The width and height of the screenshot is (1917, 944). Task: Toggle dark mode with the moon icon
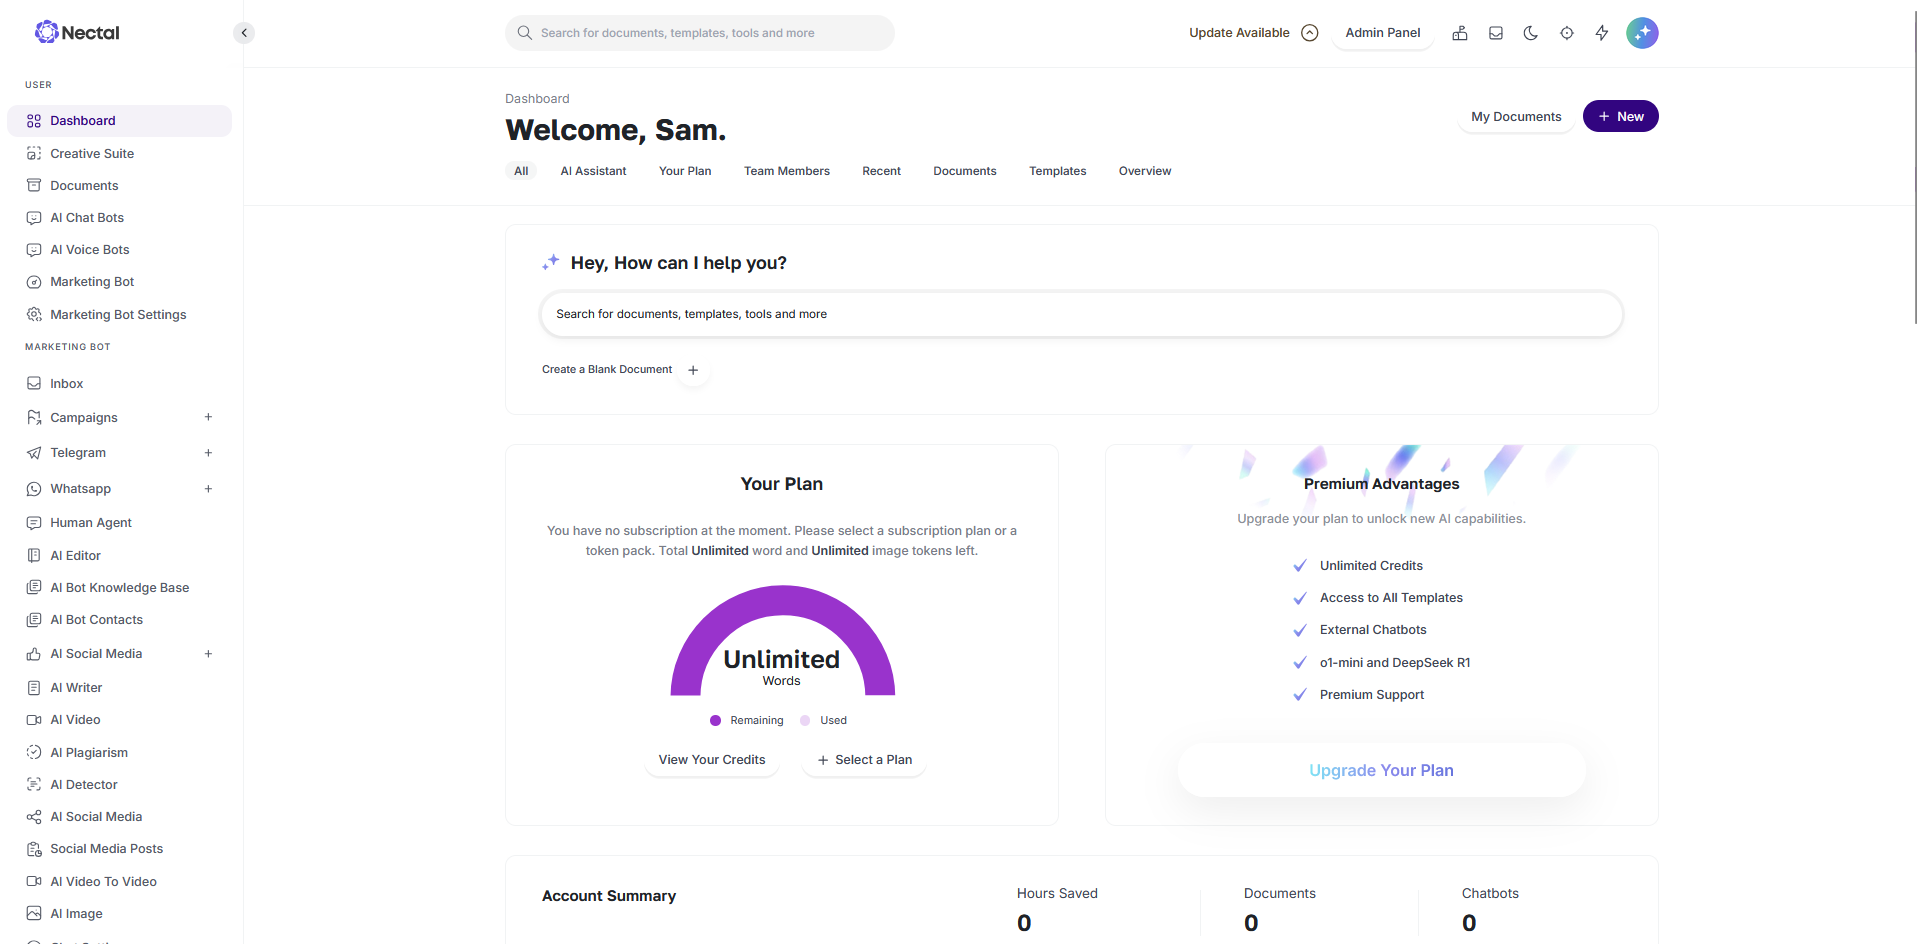(x=1530, y=32)
